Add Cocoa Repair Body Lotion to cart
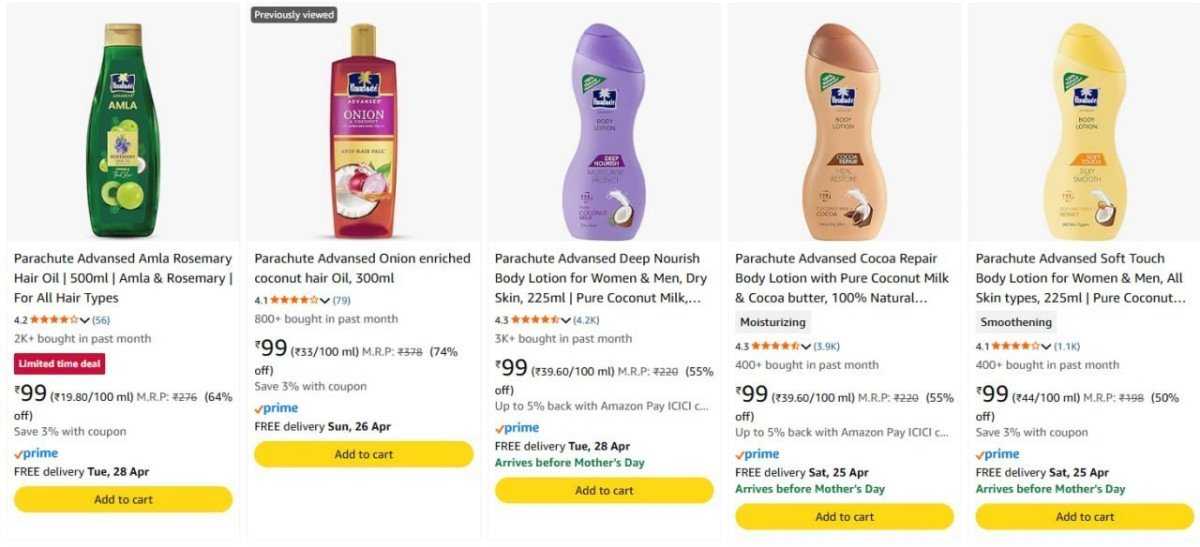 tap(844, 517)
